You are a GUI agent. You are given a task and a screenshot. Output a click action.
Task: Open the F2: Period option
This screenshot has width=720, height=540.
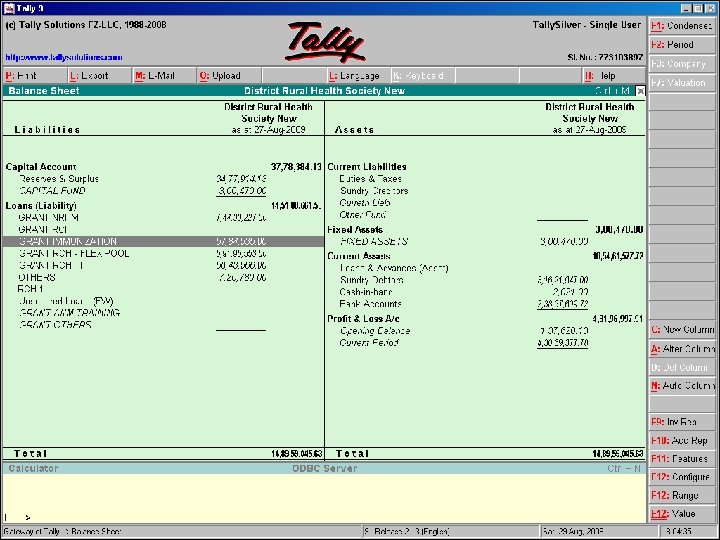click(x=682, y=45)
